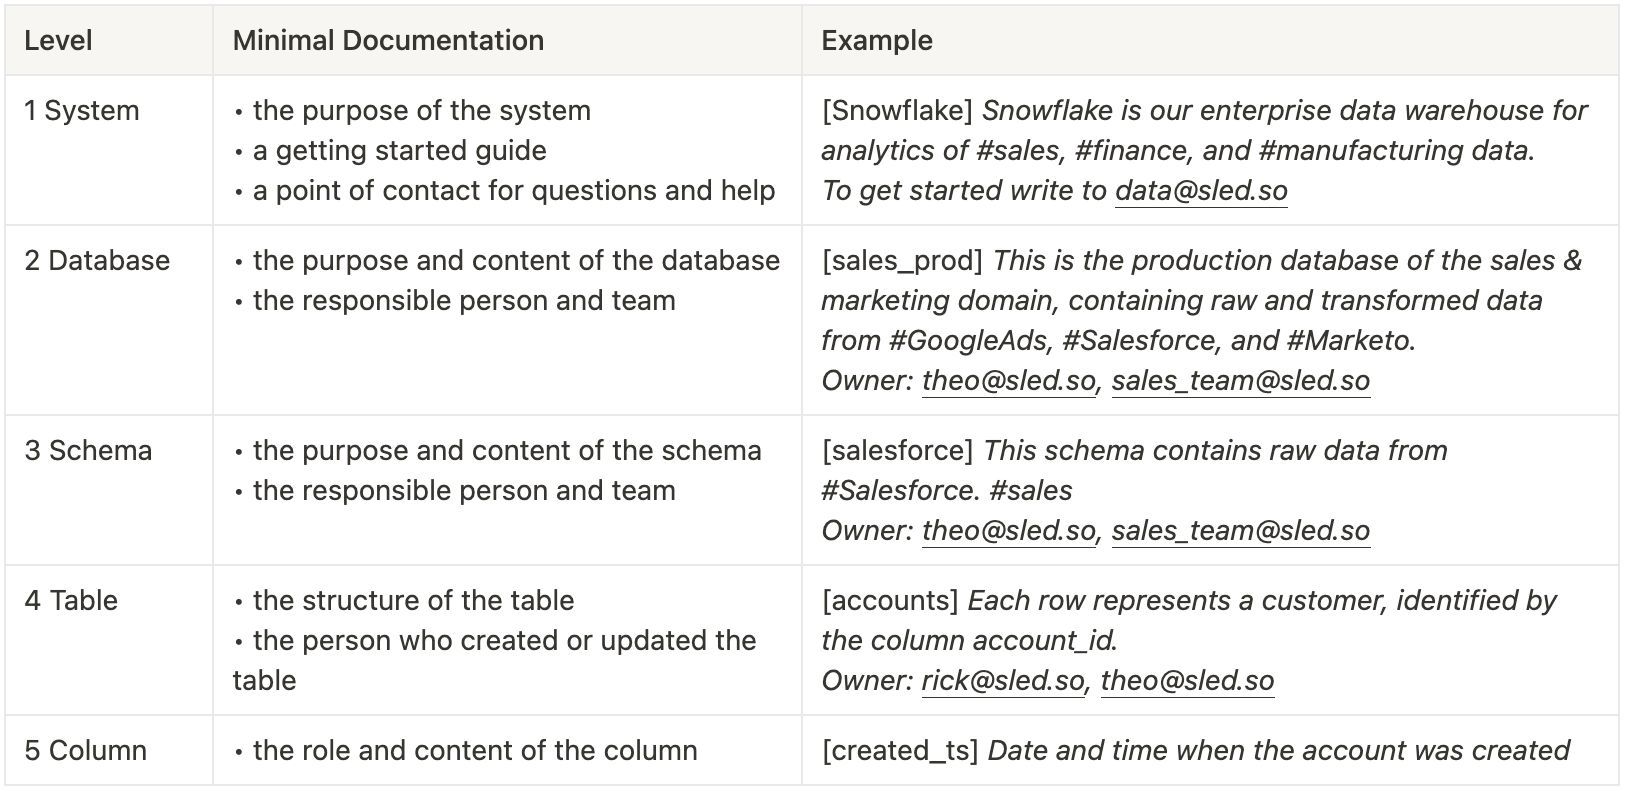This screenshot has height=794, width=1628.
Task: Click the [created_ts] example text
Action: point(900,750)
